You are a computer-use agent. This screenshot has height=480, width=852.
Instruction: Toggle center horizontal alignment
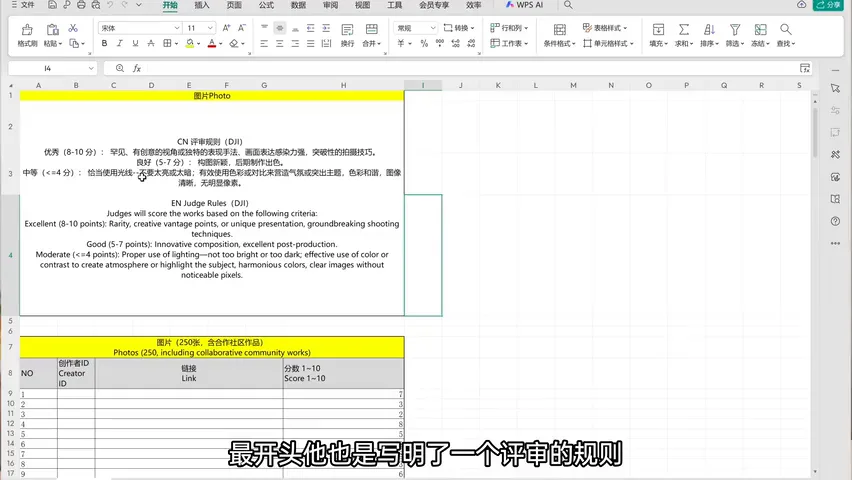(x=279, y=43)
